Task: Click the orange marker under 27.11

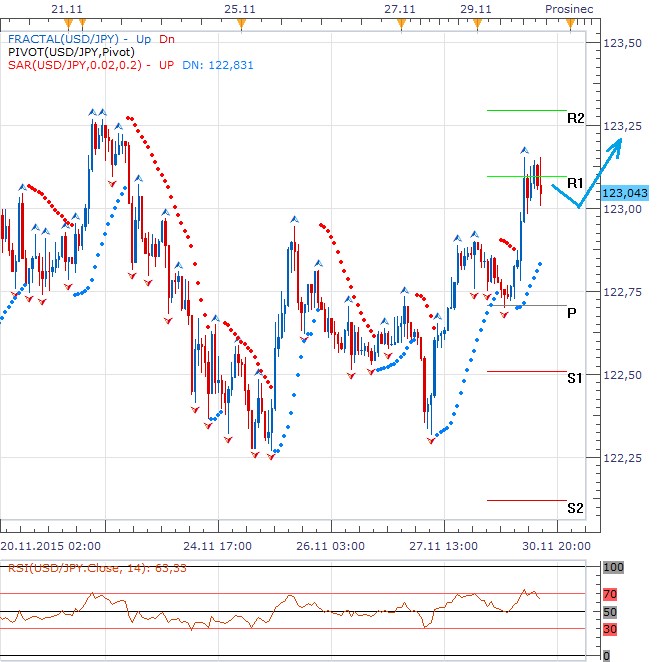Action: point(400,22)
